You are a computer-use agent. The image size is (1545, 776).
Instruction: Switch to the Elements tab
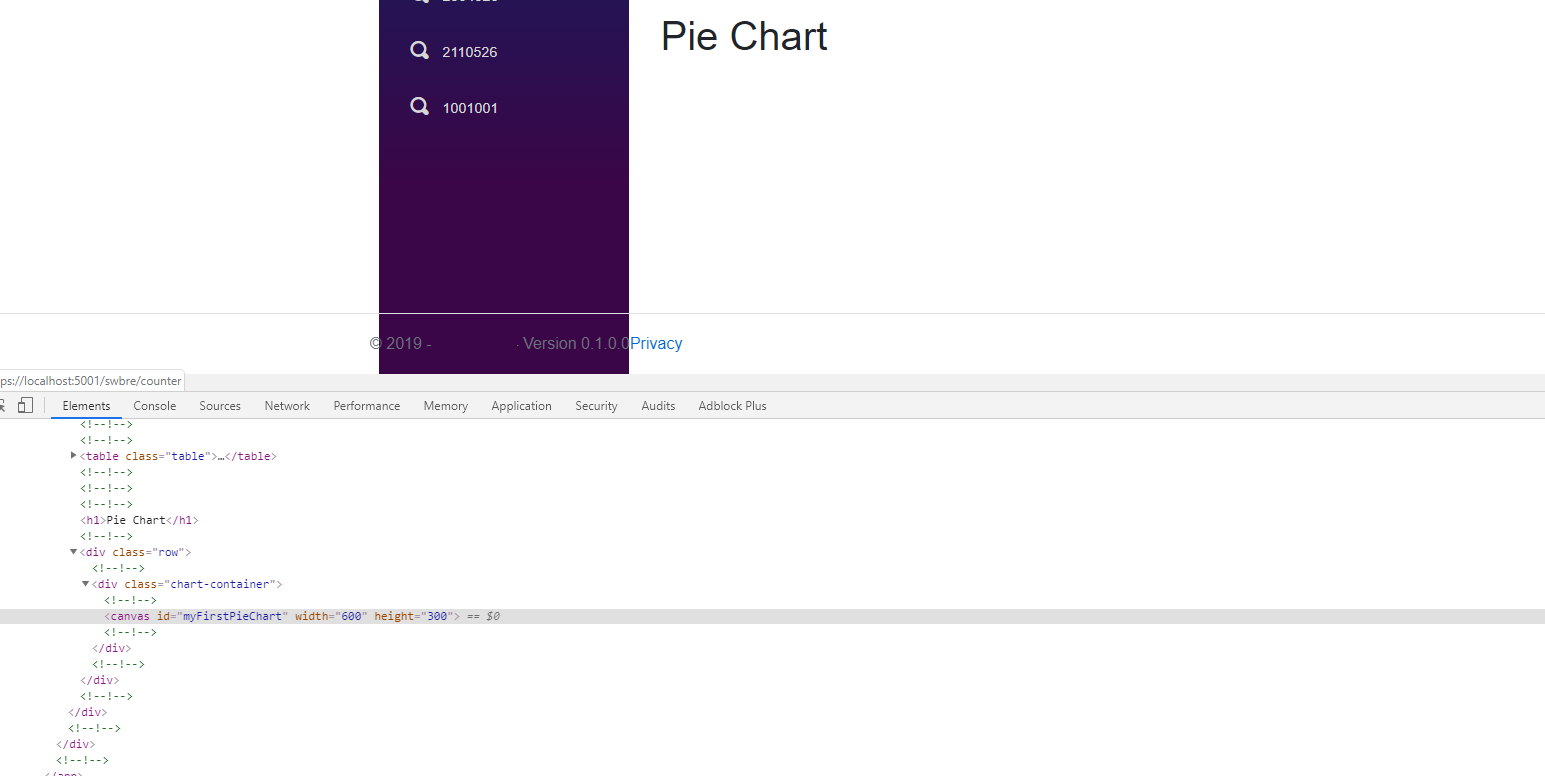(x=86, y=406)
